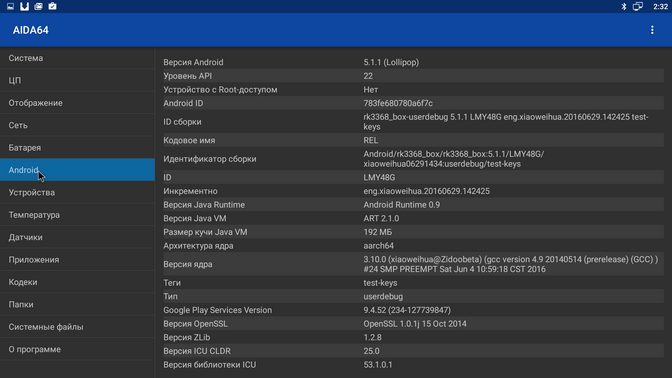
Task: Open the Батарея section
Action: pyautogui.click(x=77, y=147)
